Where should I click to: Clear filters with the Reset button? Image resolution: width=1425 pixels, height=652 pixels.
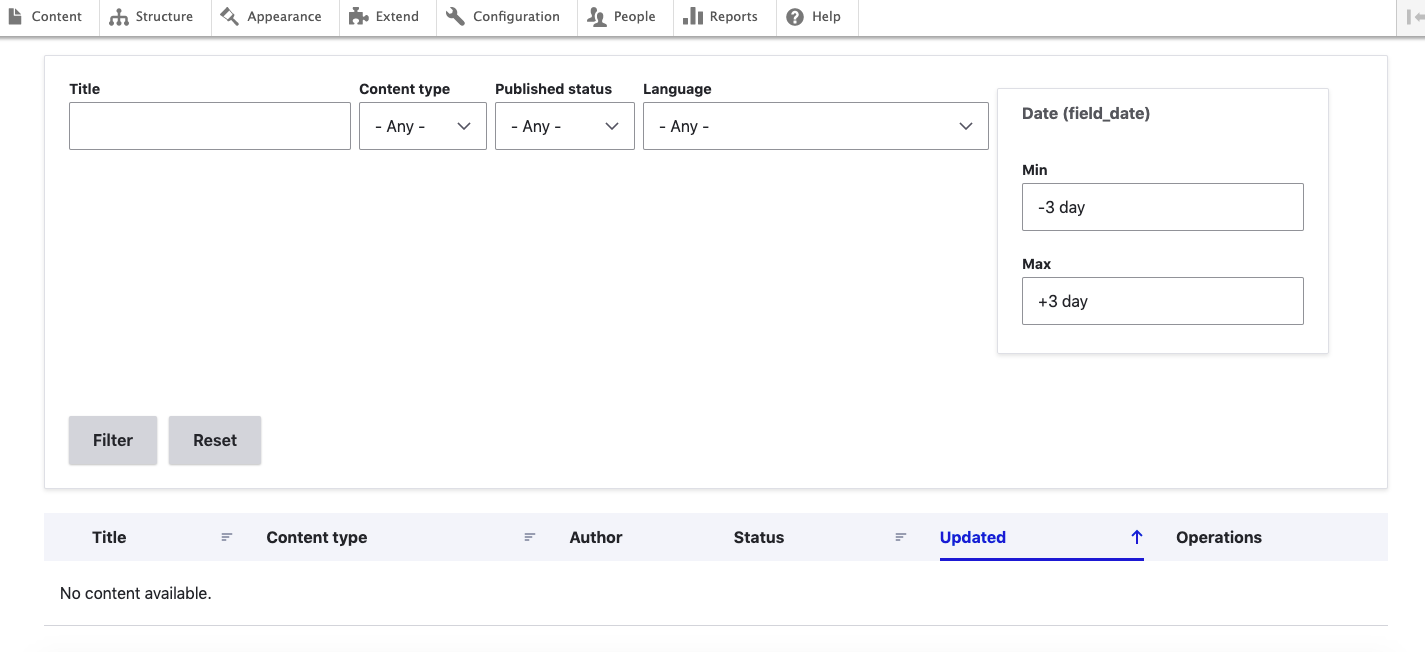pyautogui.click(x=215, y=440)
